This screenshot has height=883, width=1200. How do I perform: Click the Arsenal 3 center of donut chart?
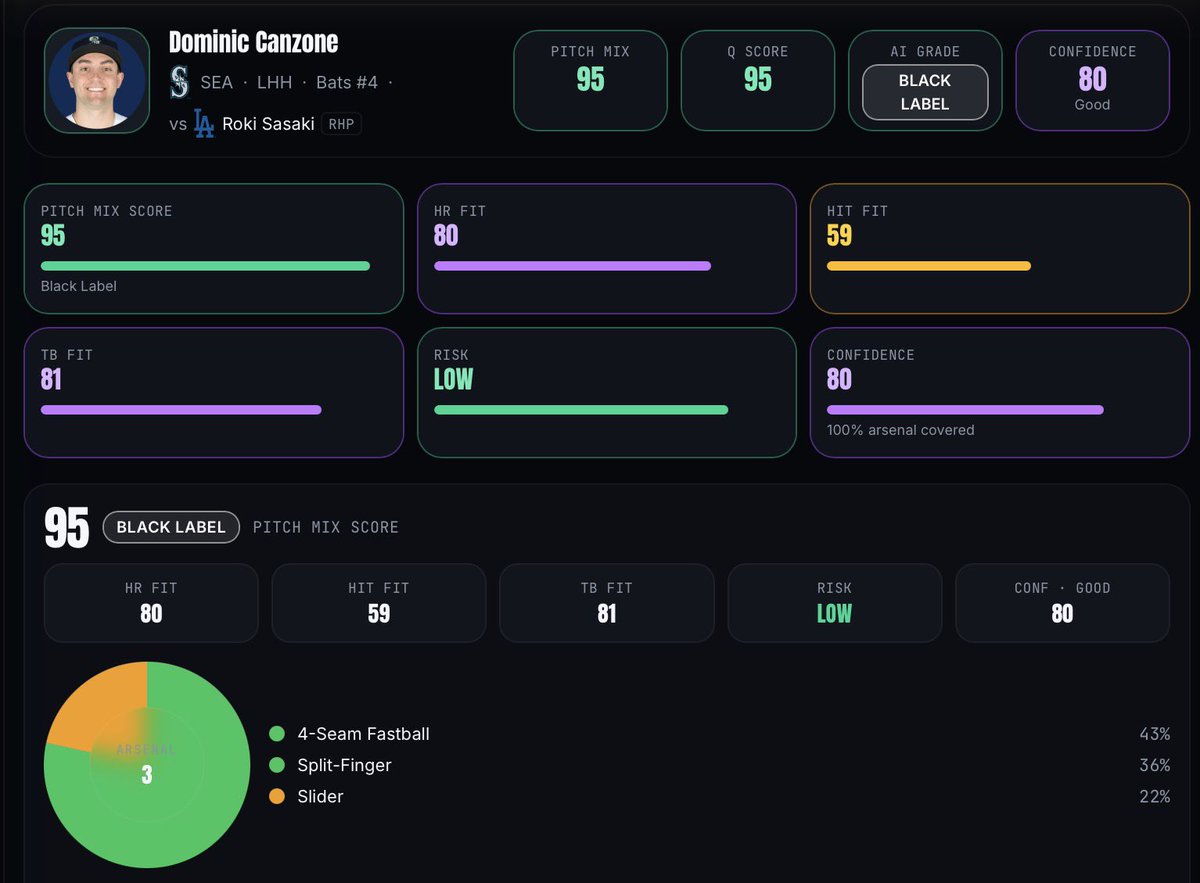pyautogui.click(x=147, y=765)
